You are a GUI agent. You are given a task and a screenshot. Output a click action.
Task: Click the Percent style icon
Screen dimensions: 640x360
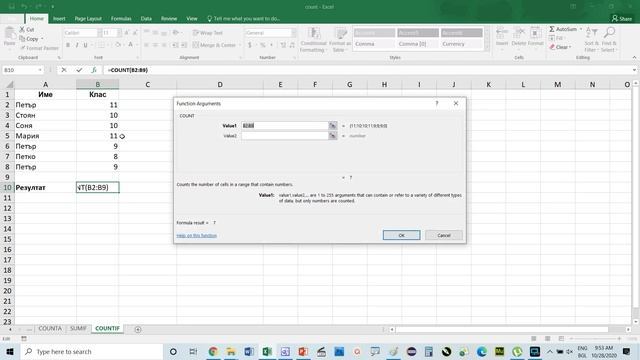[262, 45]
